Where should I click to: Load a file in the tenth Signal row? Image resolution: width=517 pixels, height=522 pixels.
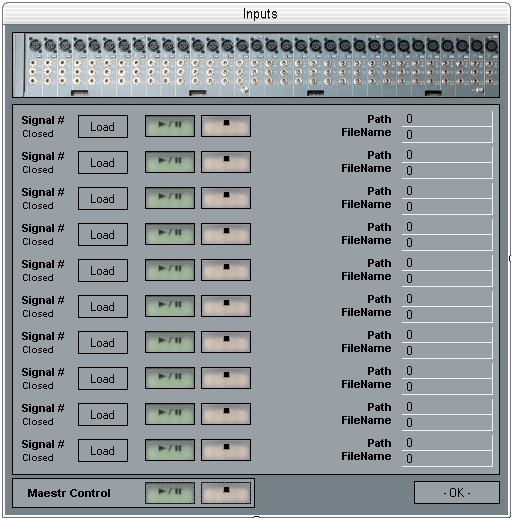[x=103, y=451]
